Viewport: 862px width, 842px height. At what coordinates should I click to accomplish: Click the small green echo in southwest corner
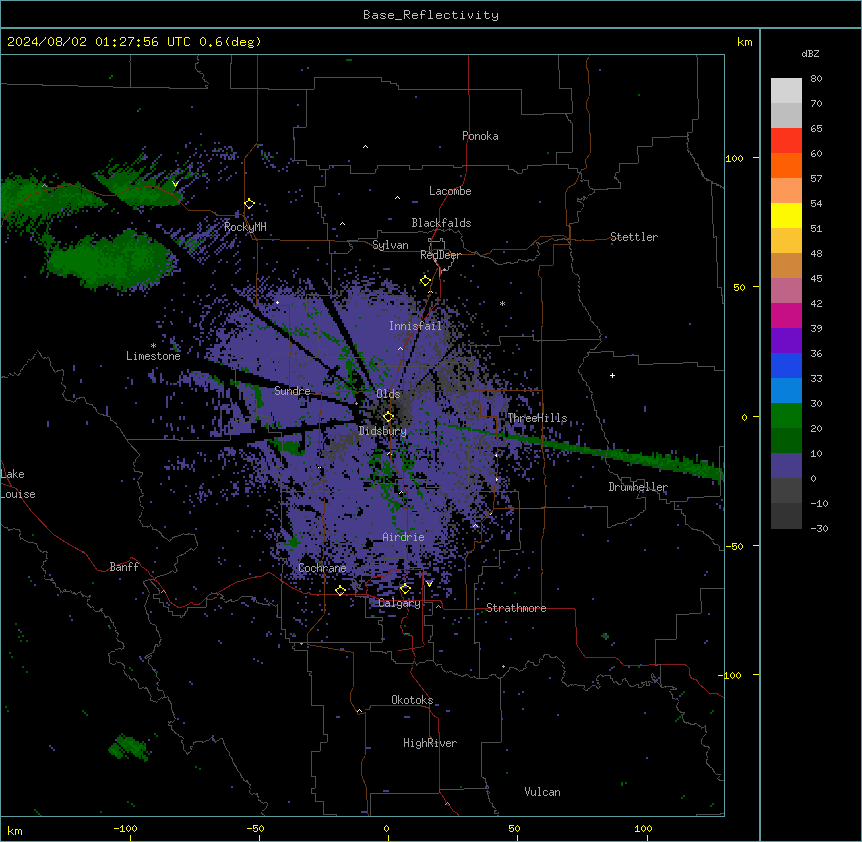[129, 747]
